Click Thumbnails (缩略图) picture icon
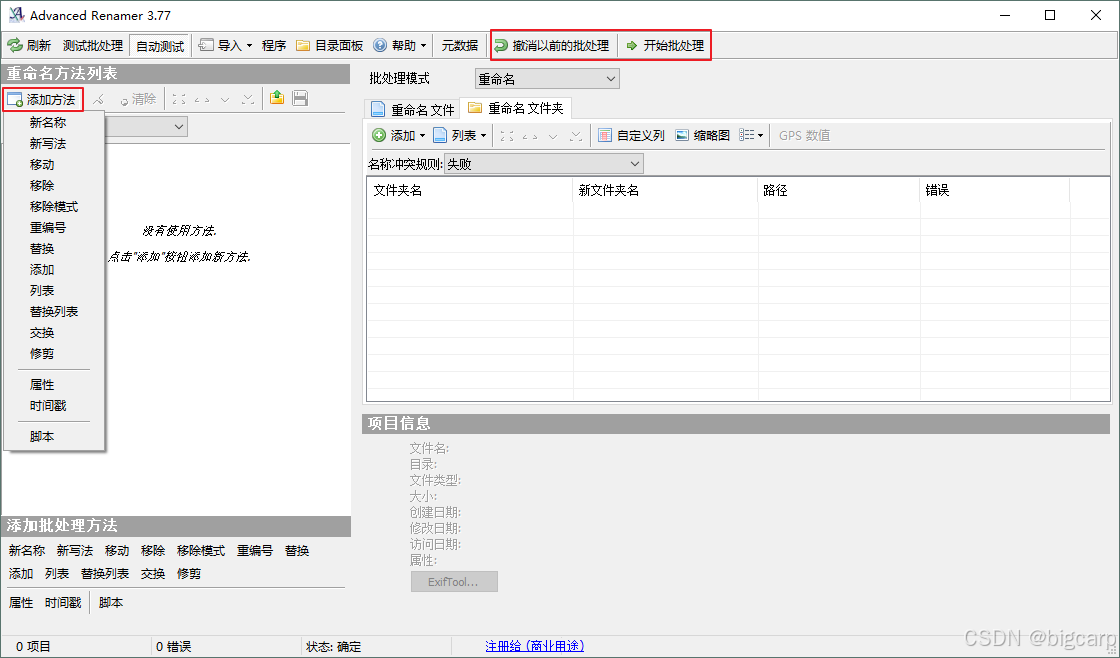The width and height of the screenshot is (1120, 658). click(682, 135)
